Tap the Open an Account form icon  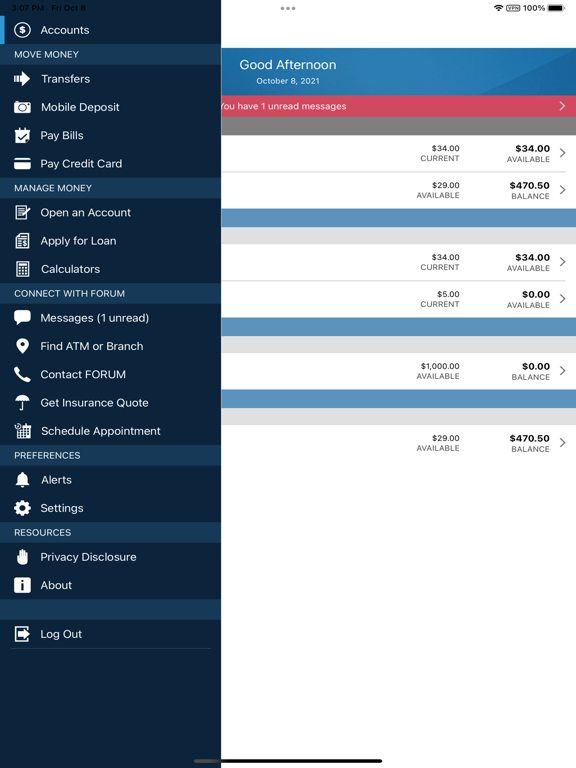point(22,213)
